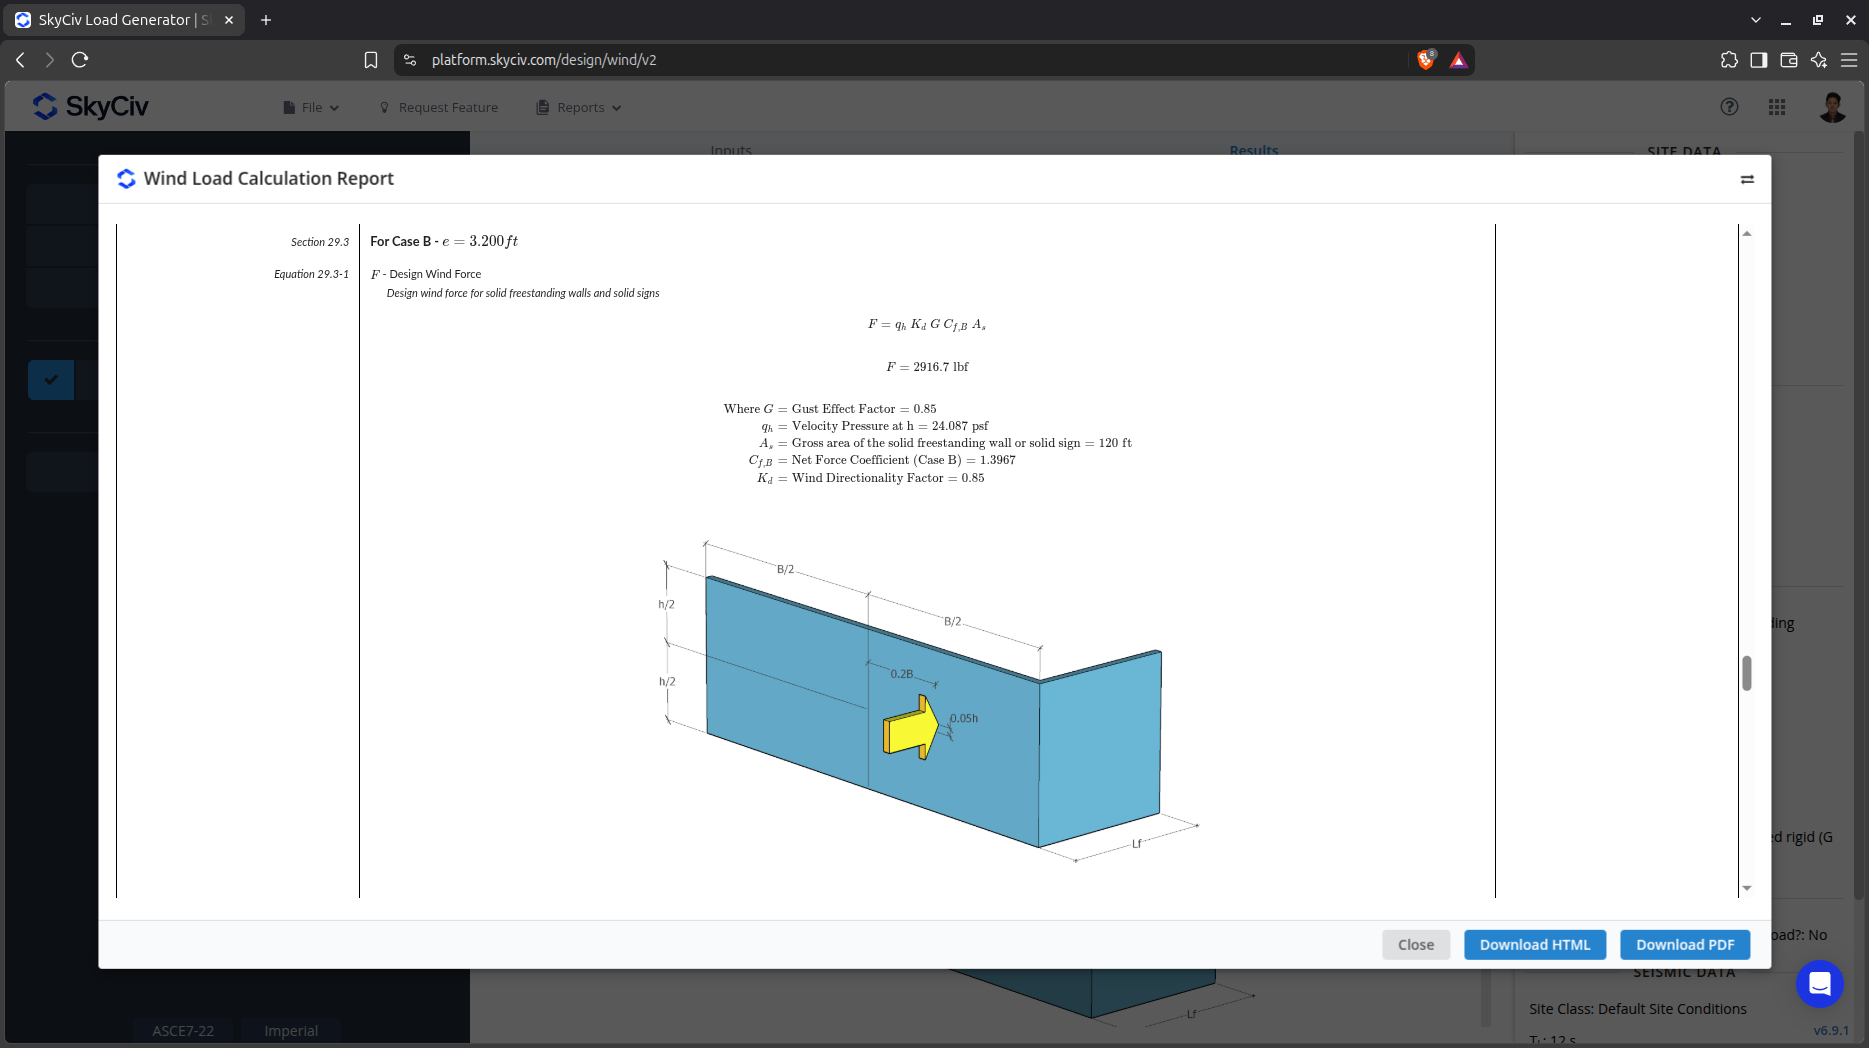The image size is (1869, 1048).
Task: Reload the page in browser
Action: click(80, 60)
